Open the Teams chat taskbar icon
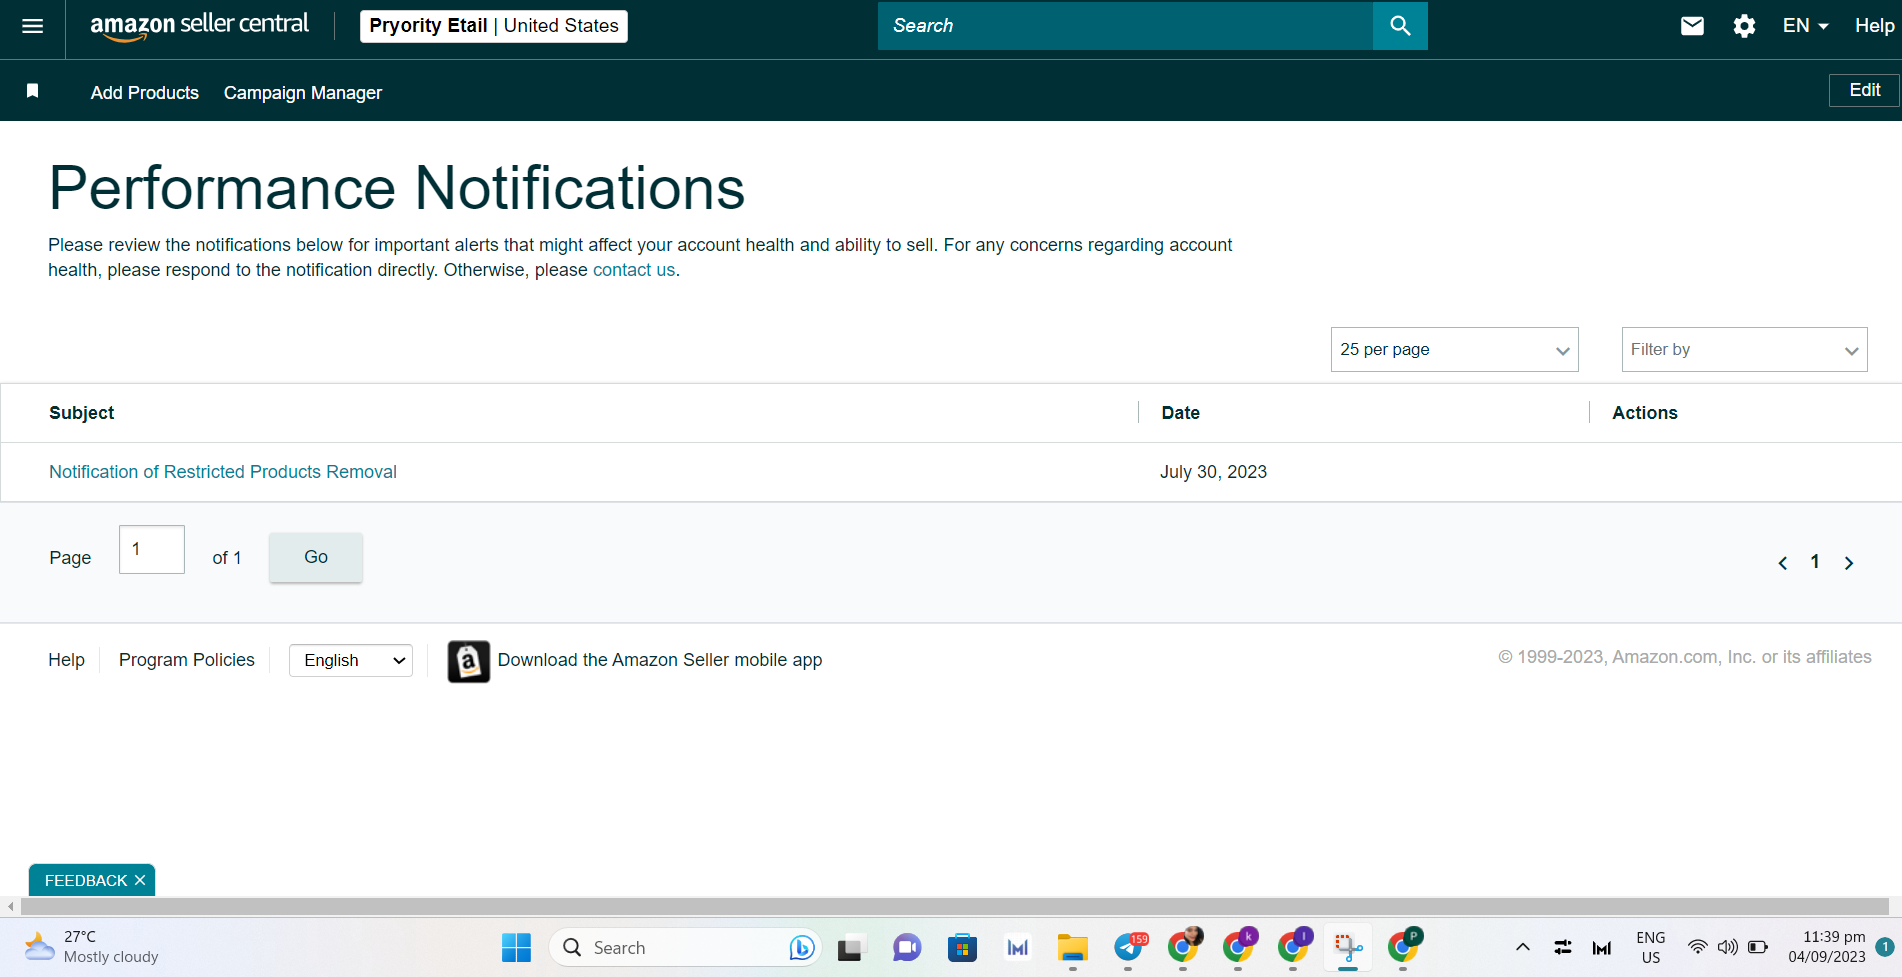This screenshot has height=977, width=1902. pyautogui.click(x=907, y=947)
